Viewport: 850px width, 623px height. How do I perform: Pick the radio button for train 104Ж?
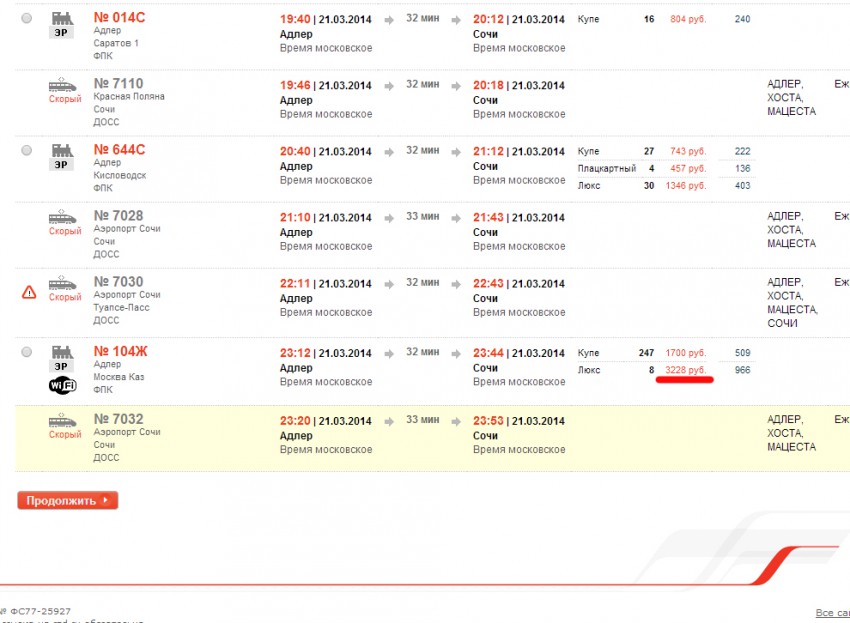pos(26,352)
